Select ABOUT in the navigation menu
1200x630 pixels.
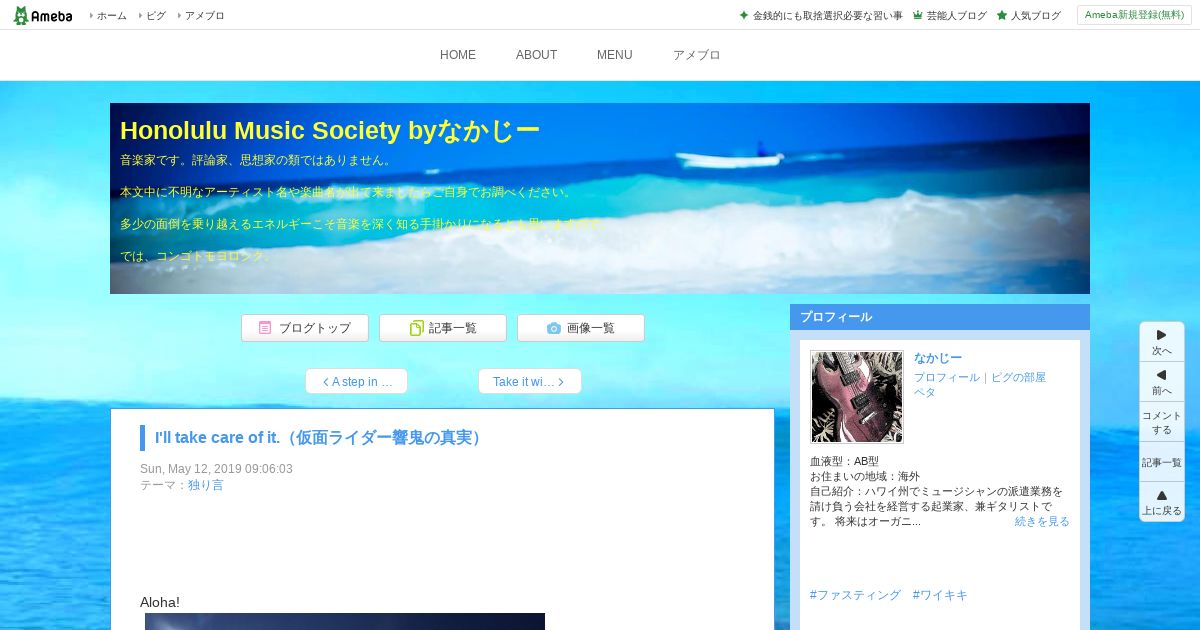(x=536, y=55)
